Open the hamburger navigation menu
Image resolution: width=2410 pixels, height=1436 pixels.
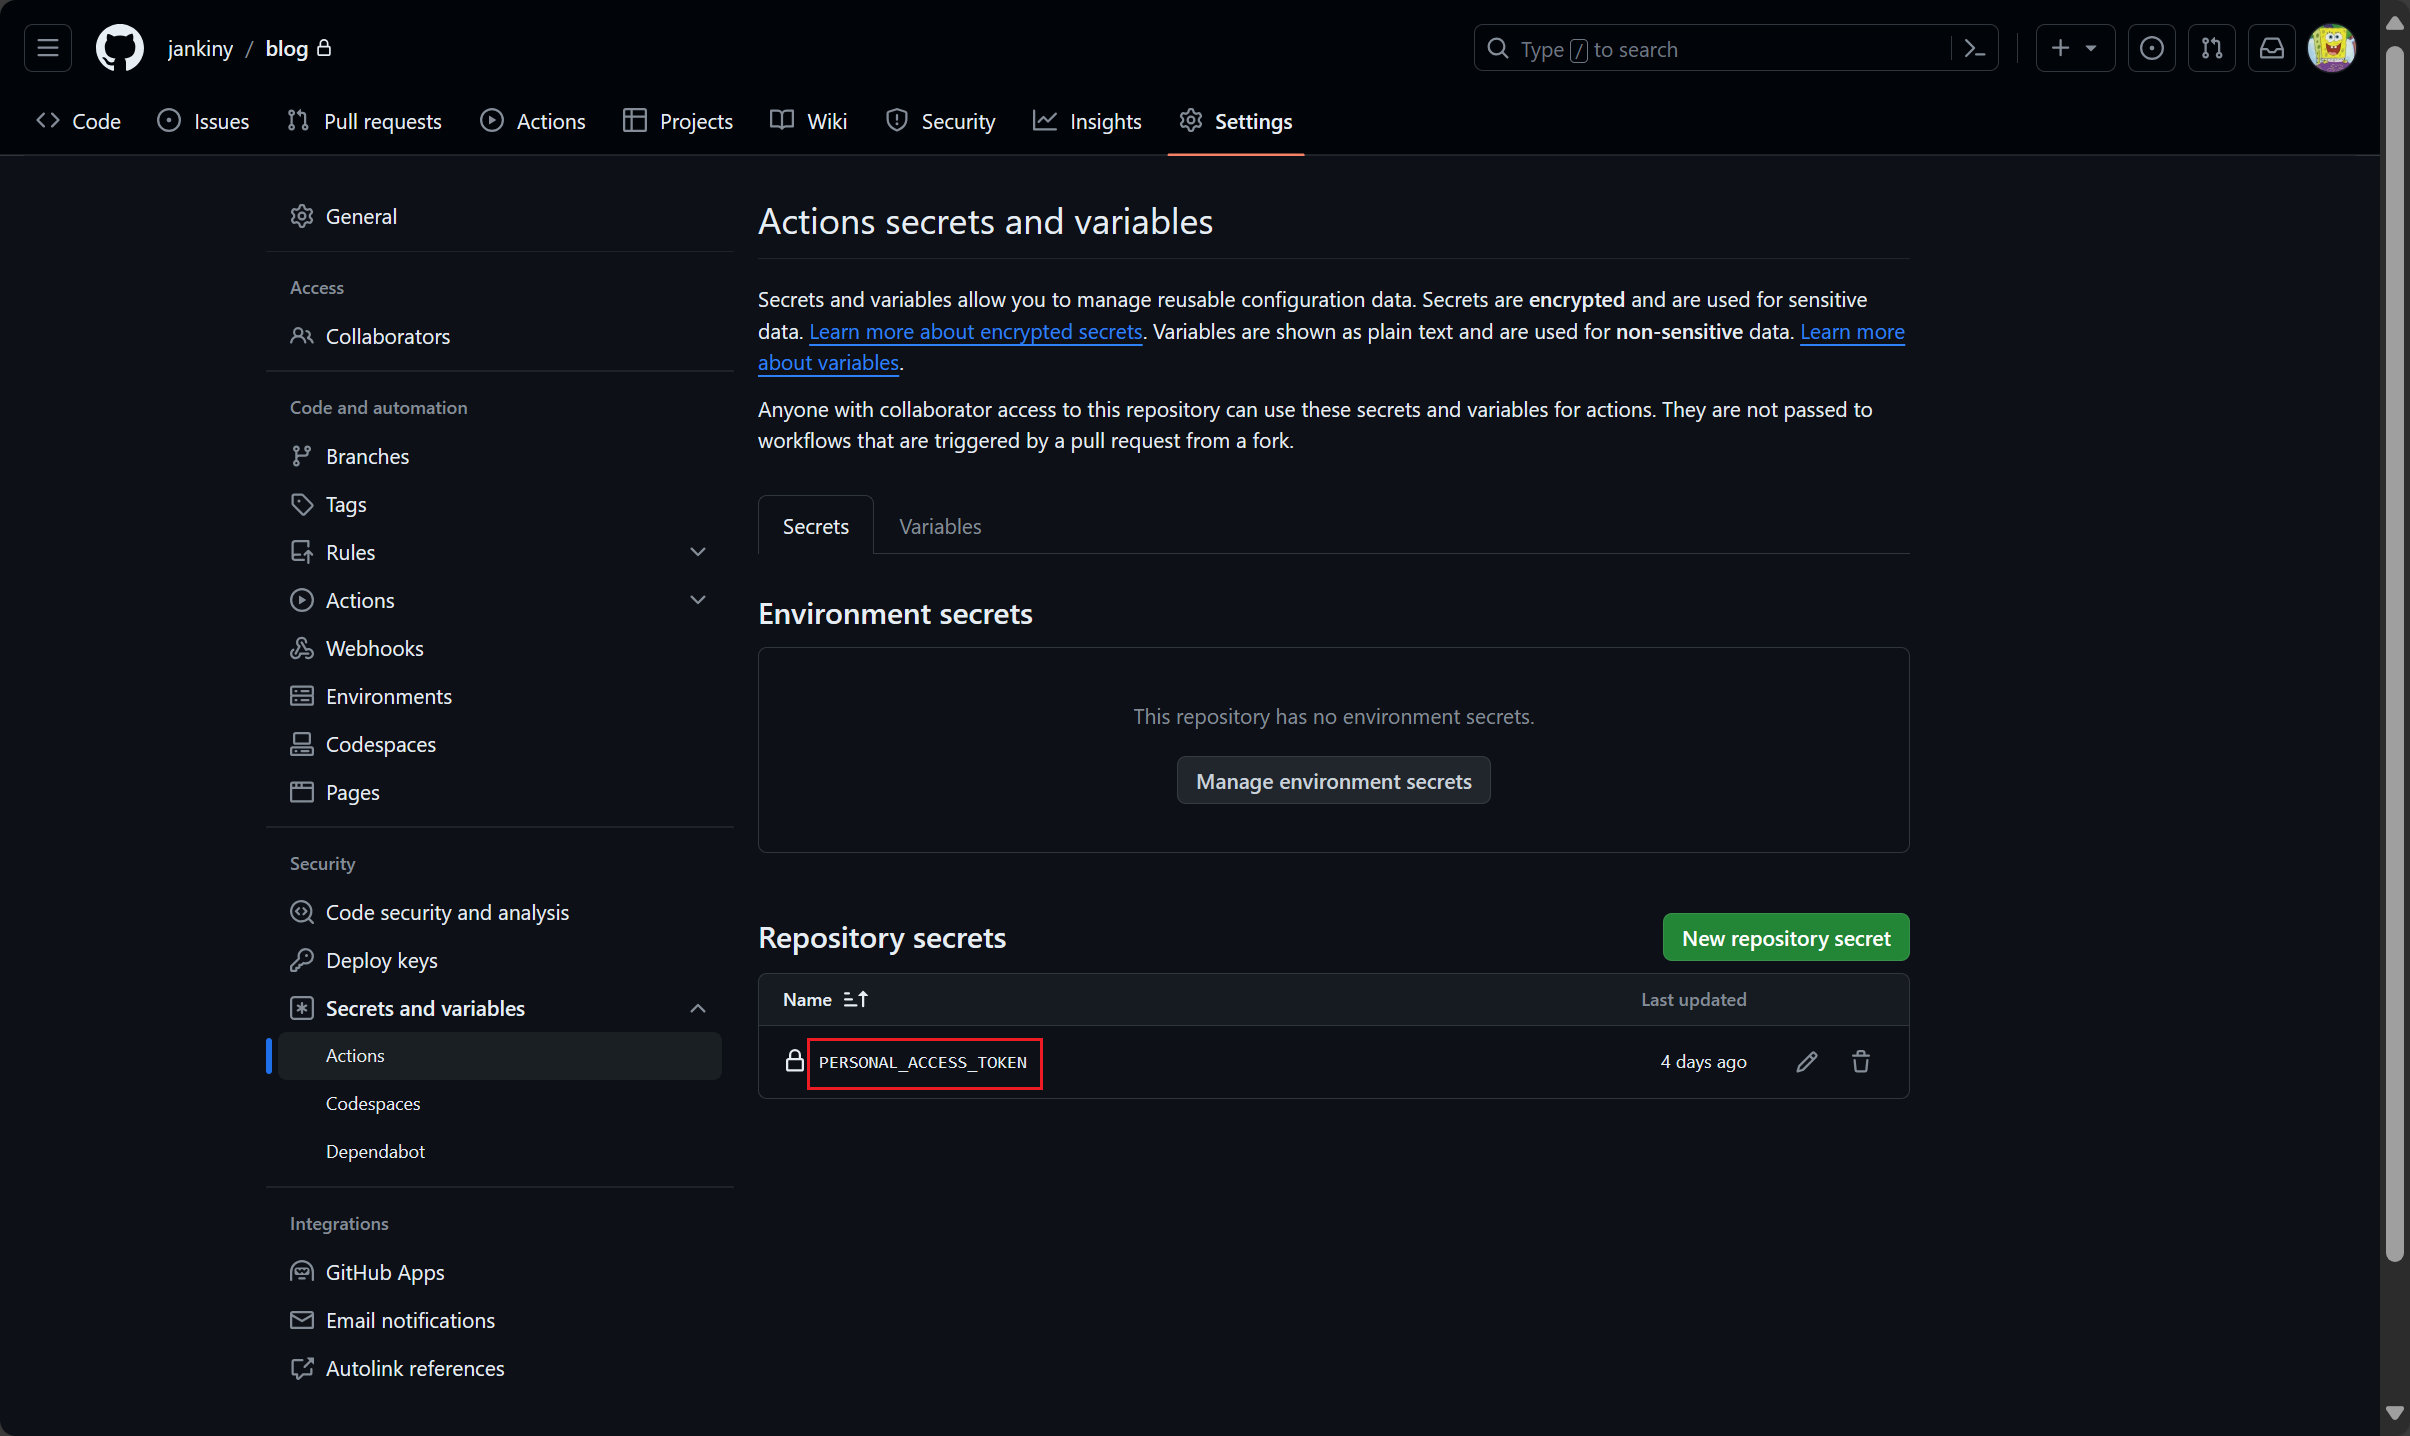pyautogui.click(x=48, y=48)
